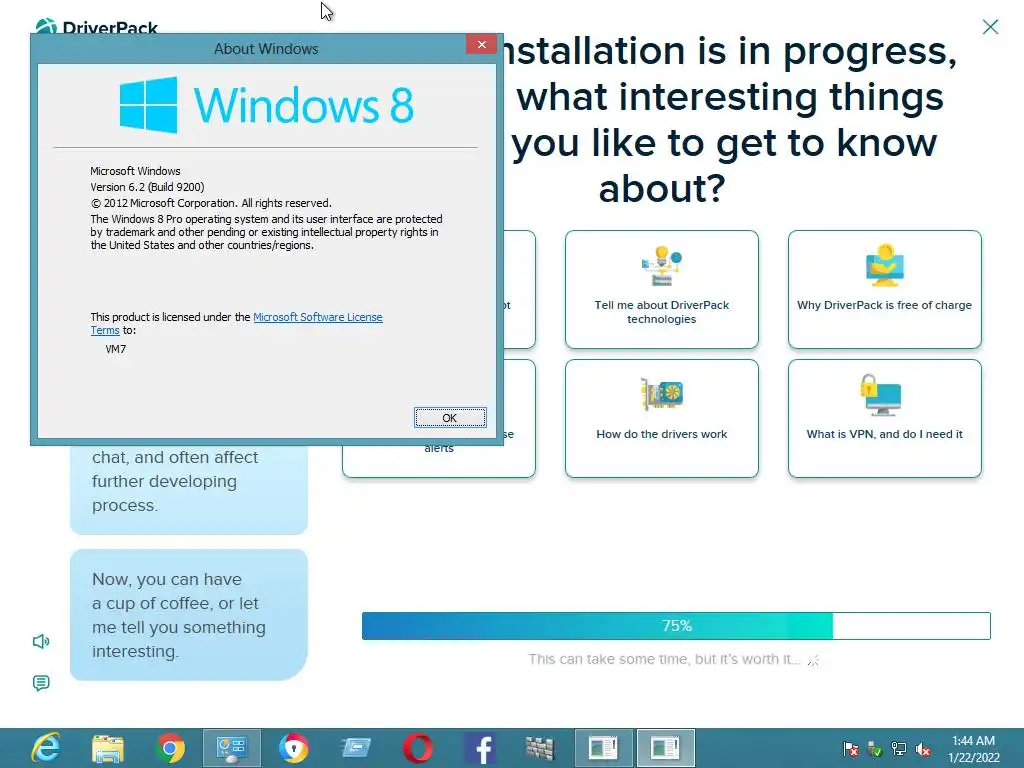1024x768 pixels.
Task: Click the DriverPack logo
Action: coord(97,27)
